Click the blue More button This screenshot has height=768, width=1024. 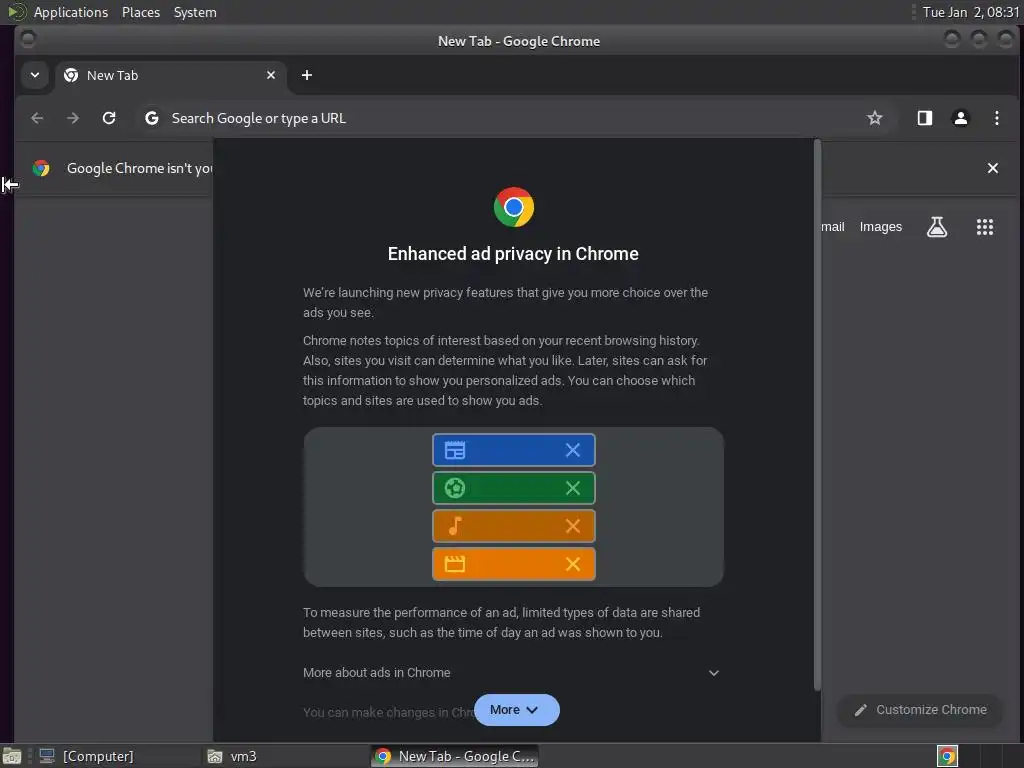coord(517,710)
